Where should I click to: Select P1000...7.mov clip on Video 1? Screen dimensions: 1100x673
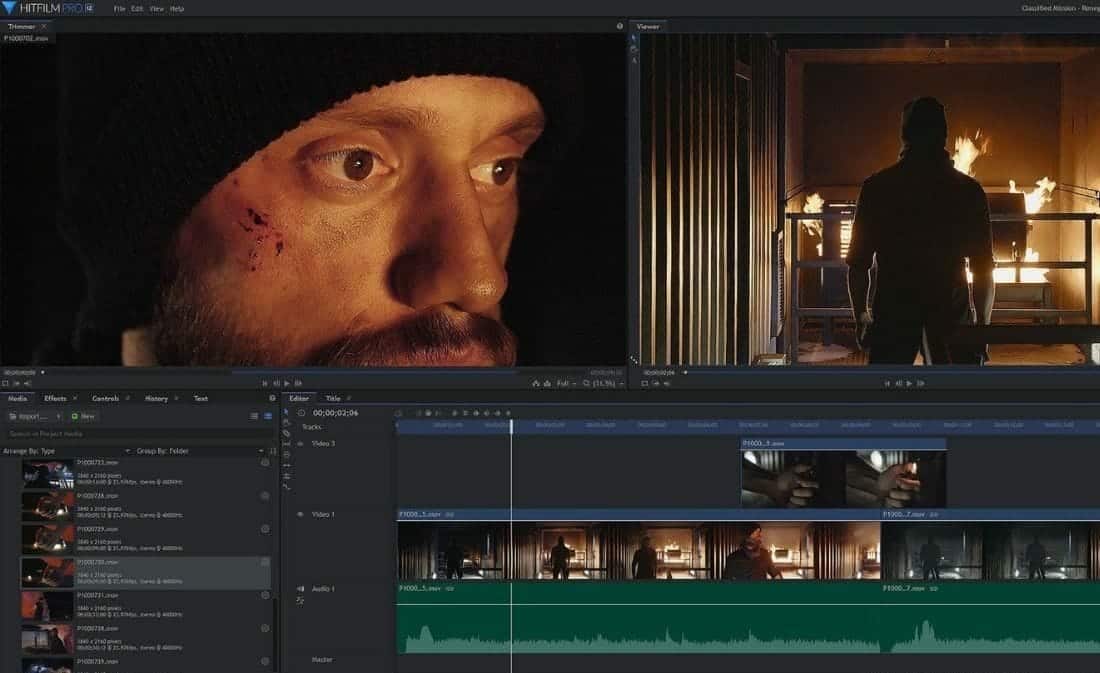tap(991, 545)
